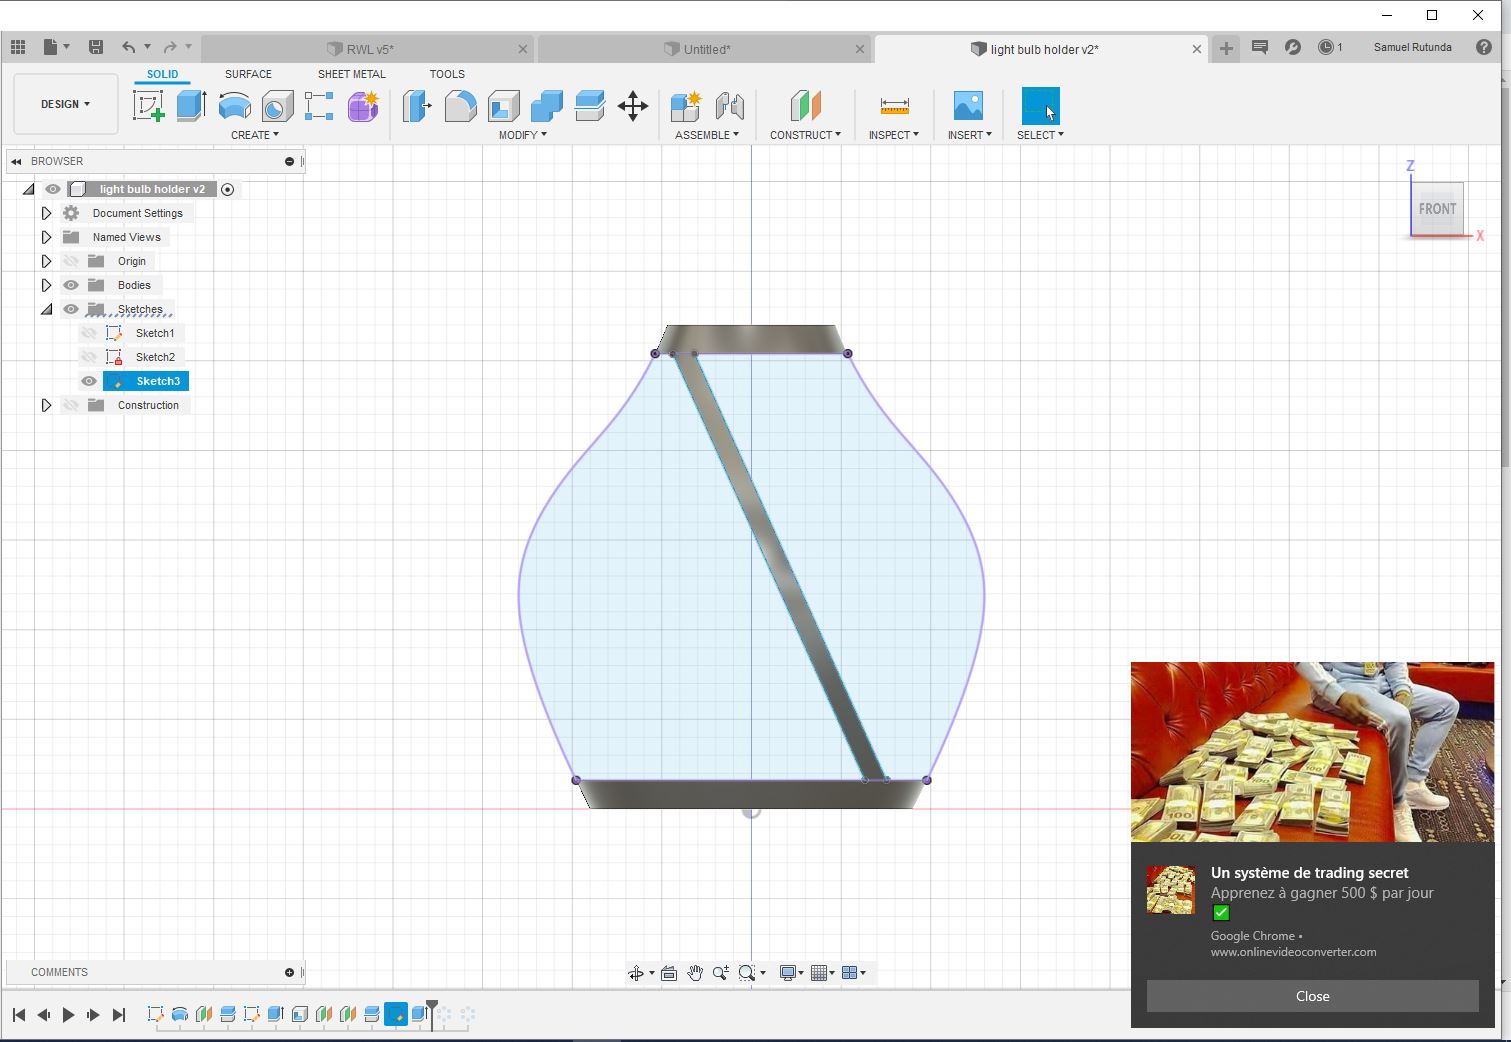Switch to the RWL v5 document tab
Screen dimensions: 1511x1042
click(x=368, y=49)
